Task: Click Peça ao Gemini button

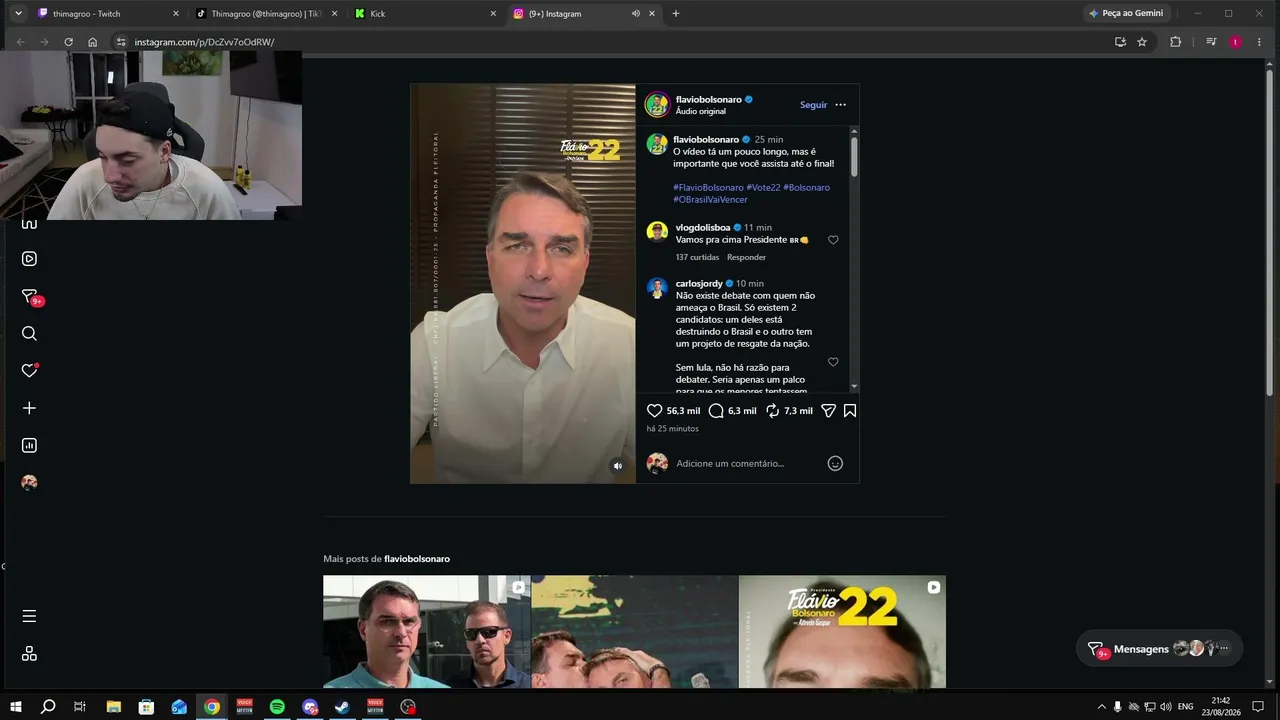Action: (1126, 14)
